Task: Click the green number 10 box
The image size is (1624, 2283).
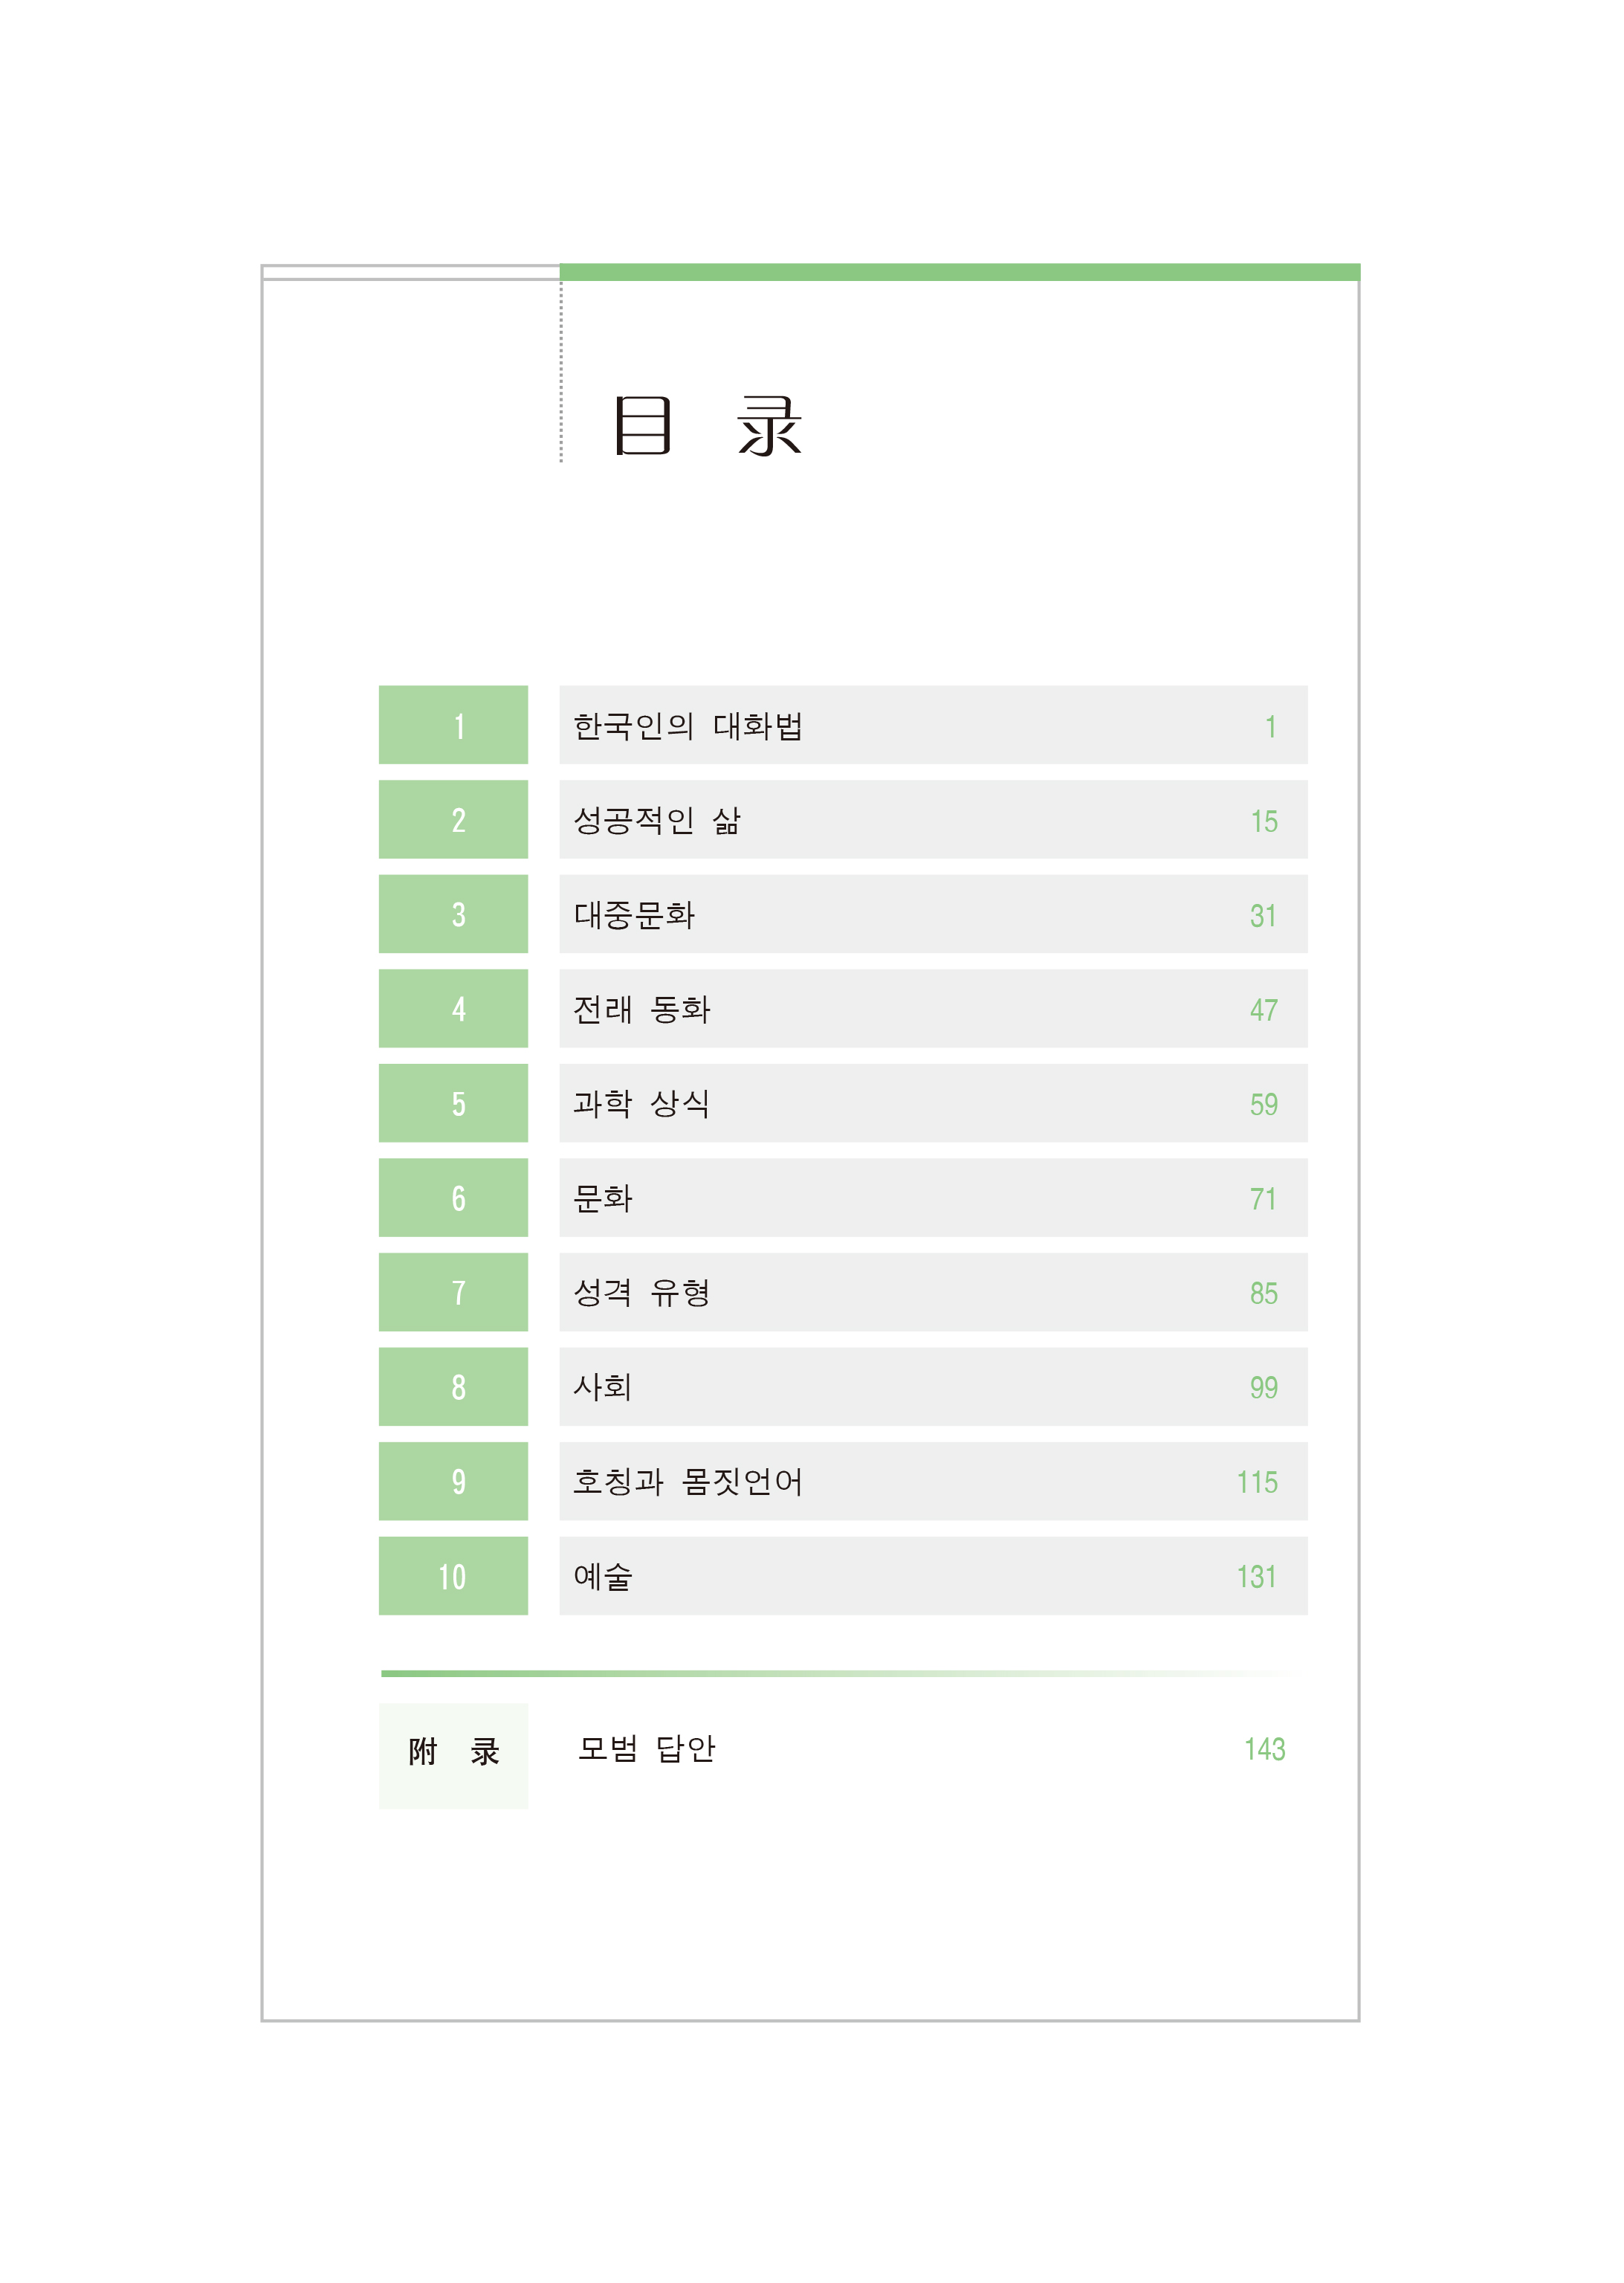Action: pos(453,1576)
